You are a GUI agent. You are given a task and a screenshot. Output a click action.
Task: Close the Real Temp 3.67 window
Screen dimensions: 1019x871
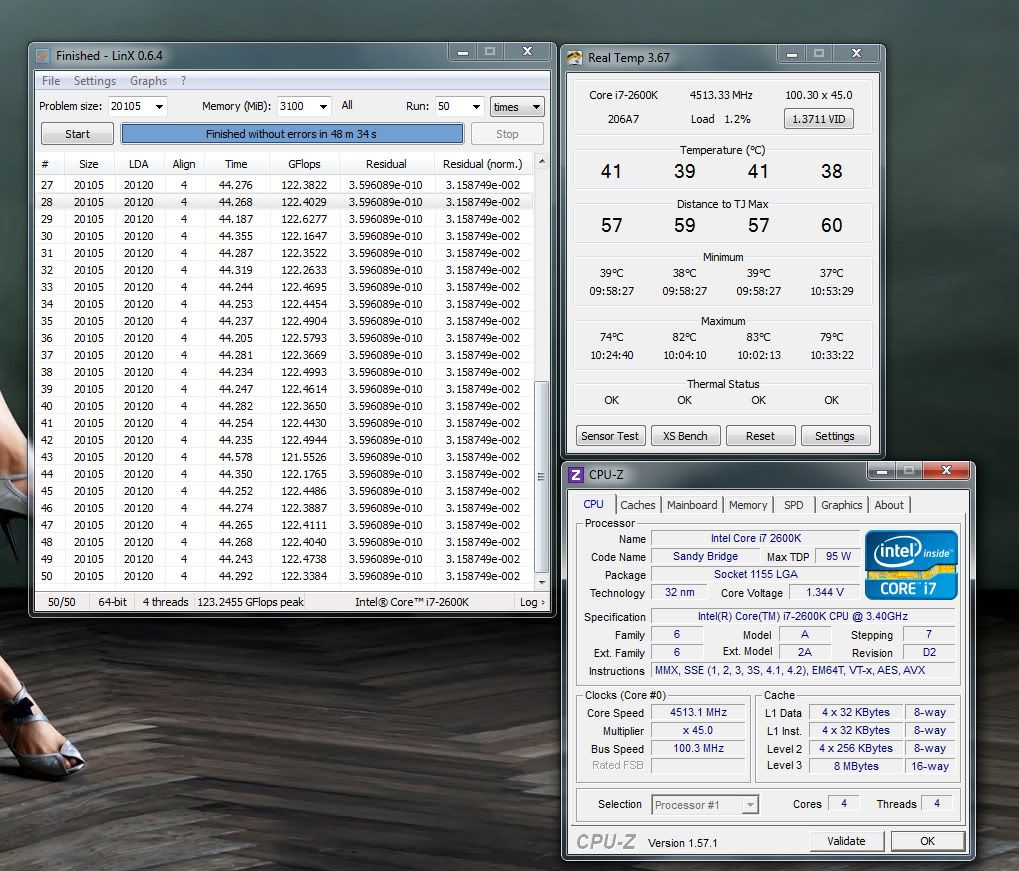pos(857,54)
